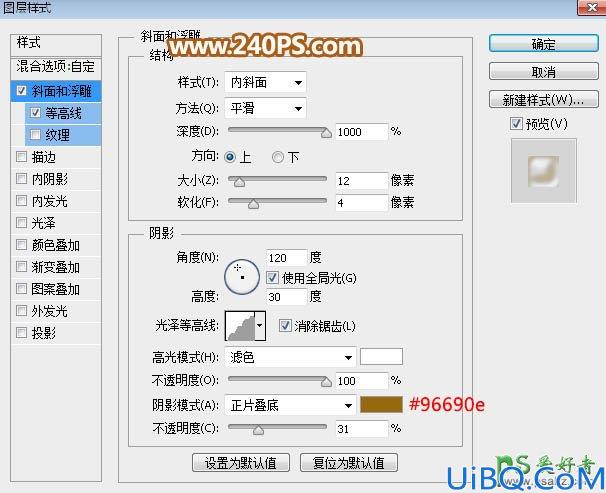Click the 深度 value field 1000

[x=361, y=132]
